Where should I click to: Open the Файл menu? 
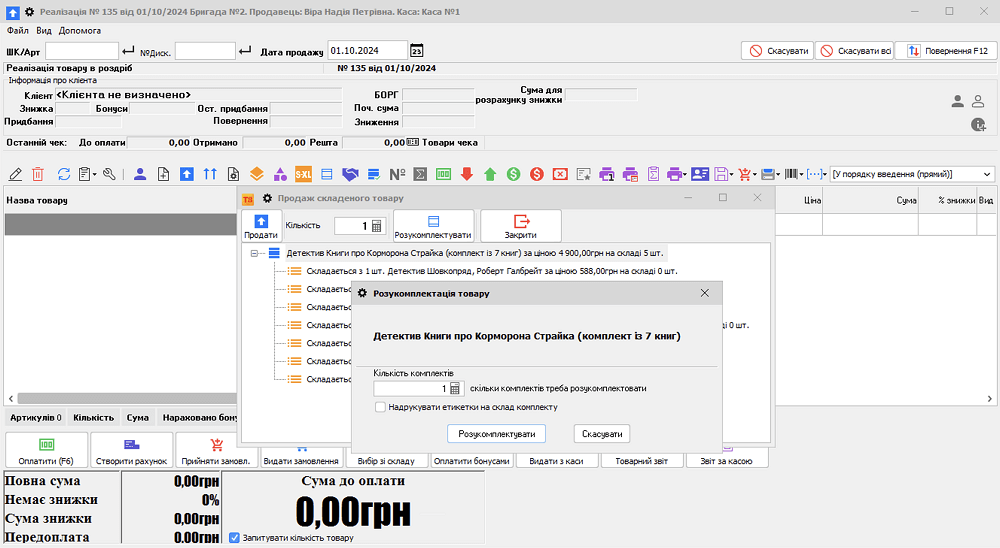tap(17, 31)
